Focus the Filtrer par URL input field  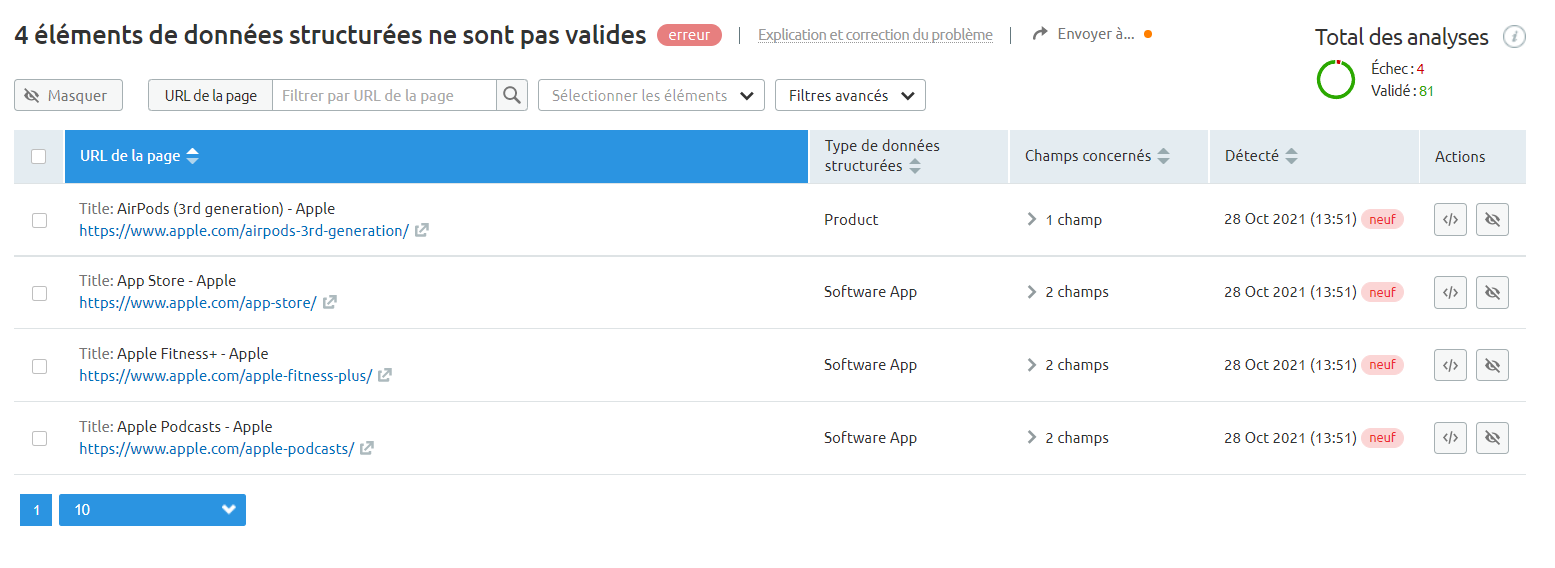pyautogui.click(x=385, y=95)
